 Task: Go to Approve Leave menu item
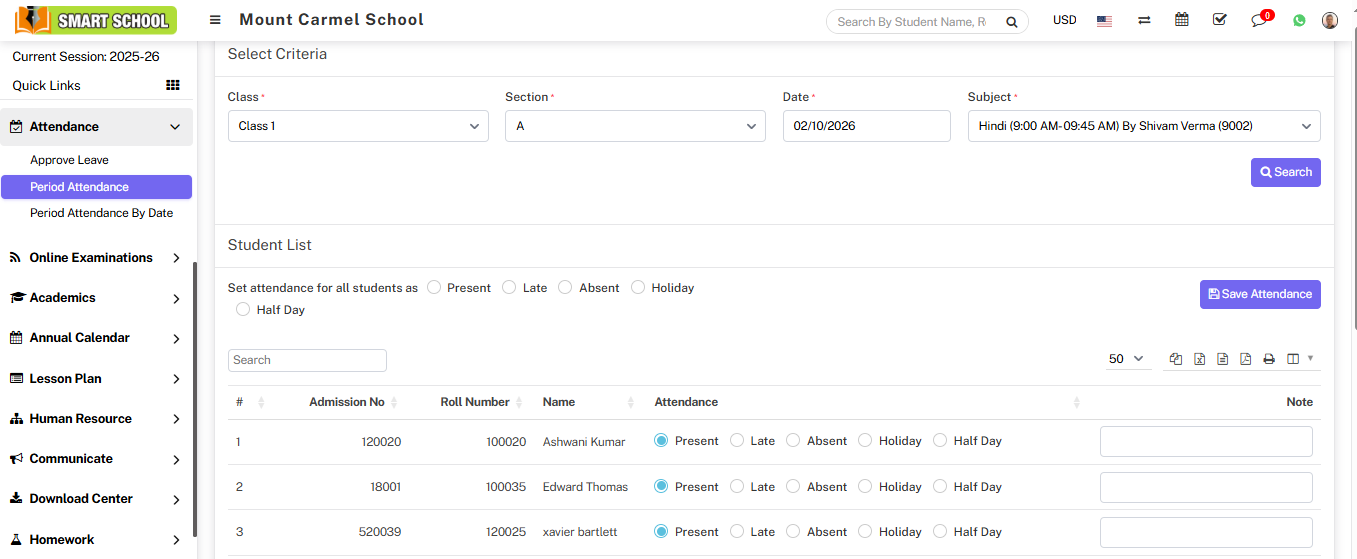69,160
